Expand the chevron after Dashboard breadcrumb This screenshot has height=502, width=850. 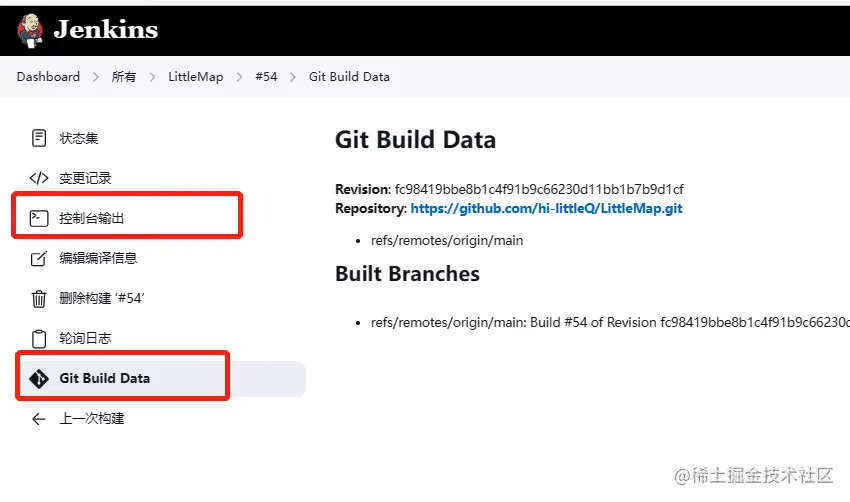click(96, 77)
